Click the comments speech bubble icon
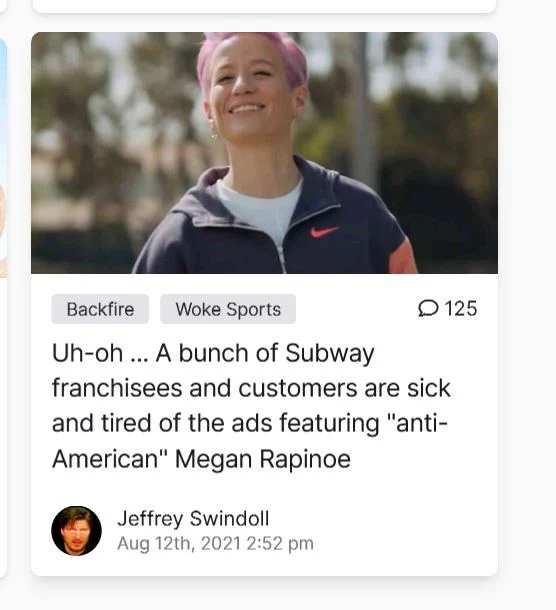 (x=428, y=309)
